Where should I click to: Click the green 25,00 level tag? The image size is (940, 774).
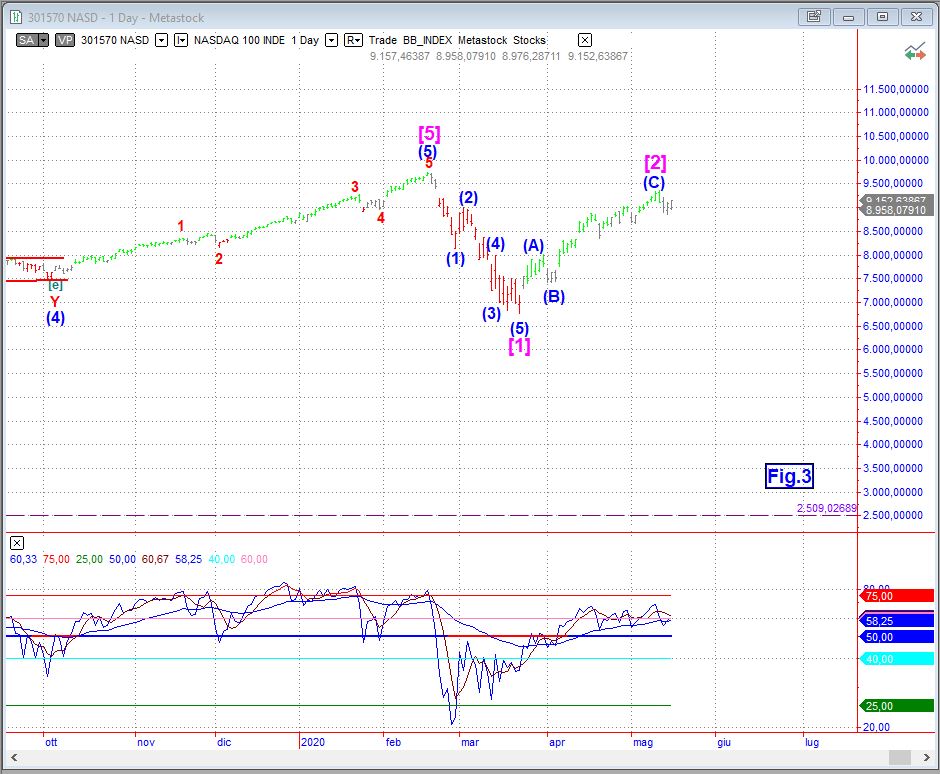coord(897,706)
